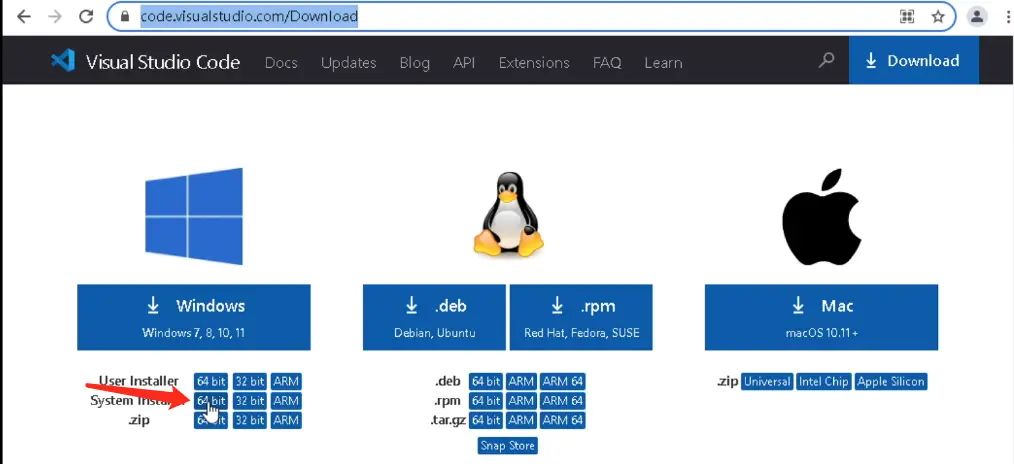The image size is (1014, 464).
Task: Download System Installer ARM
Action: coord(286,401)
